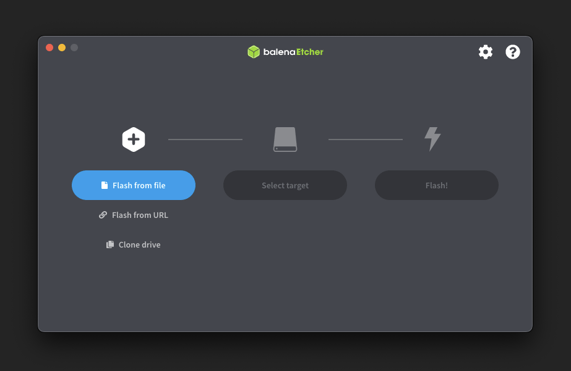The height and width of the screenshot is (371, 571).
Task: Choose the Clone drive option
Action: [x=133, y=245]
